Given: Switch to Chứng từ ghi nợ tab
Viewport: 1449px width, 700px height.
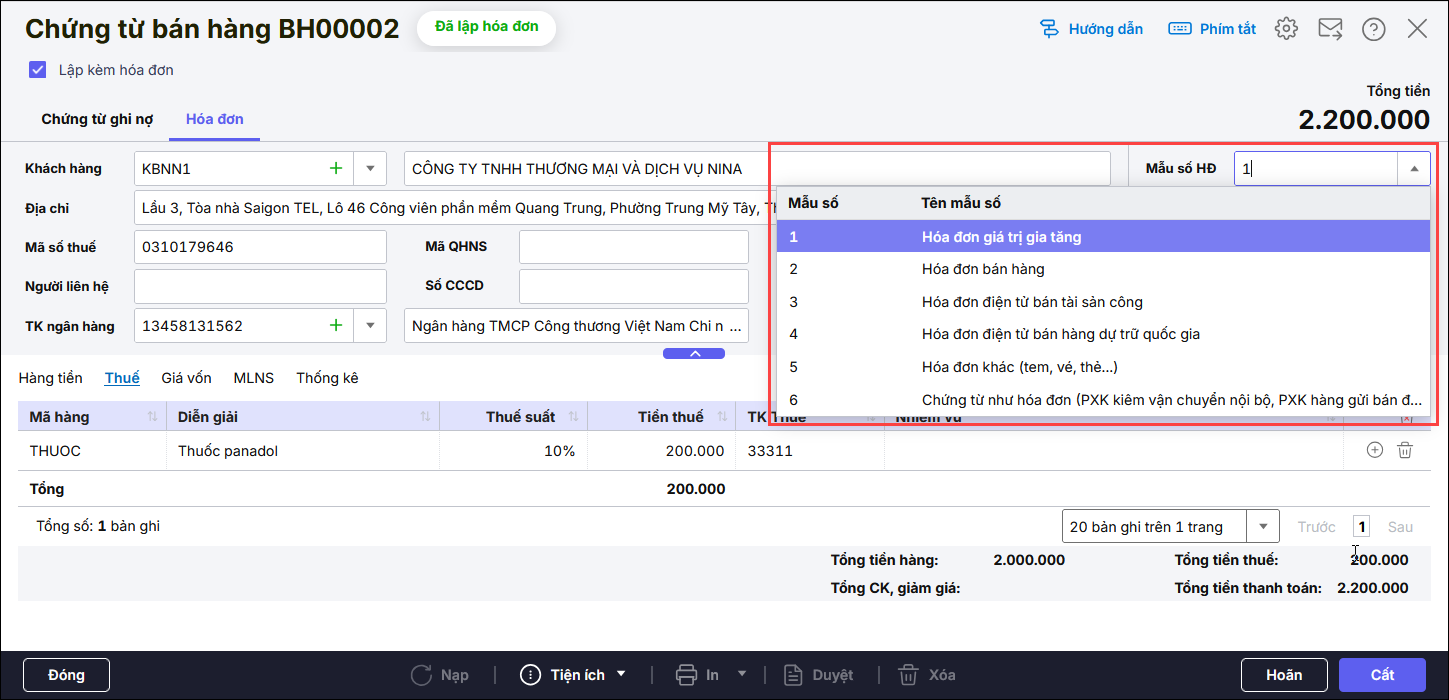Looking at the screenshot, I should point(97,119).
